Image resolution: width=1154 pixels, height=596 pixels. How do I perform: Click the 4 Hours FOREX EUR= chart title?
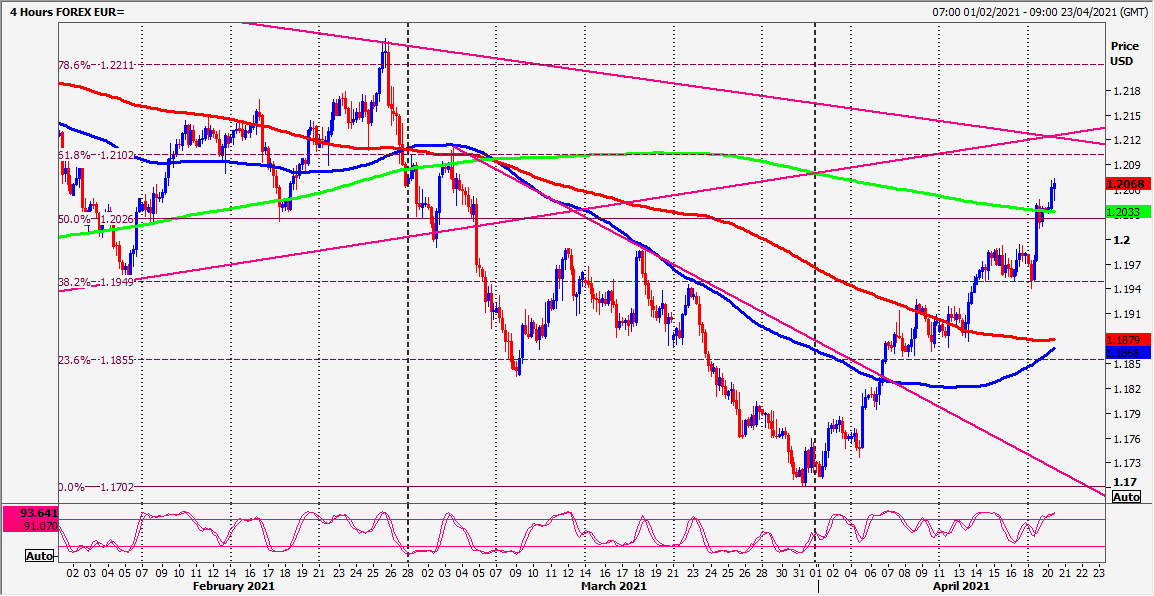point(65,11)
